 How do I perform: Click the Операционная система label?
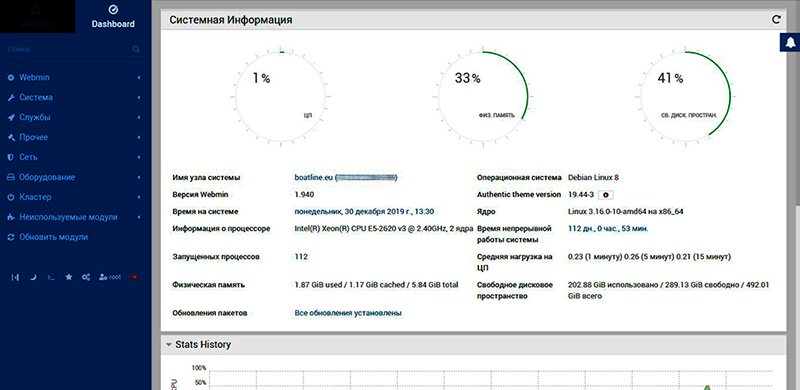pos(519,178)
